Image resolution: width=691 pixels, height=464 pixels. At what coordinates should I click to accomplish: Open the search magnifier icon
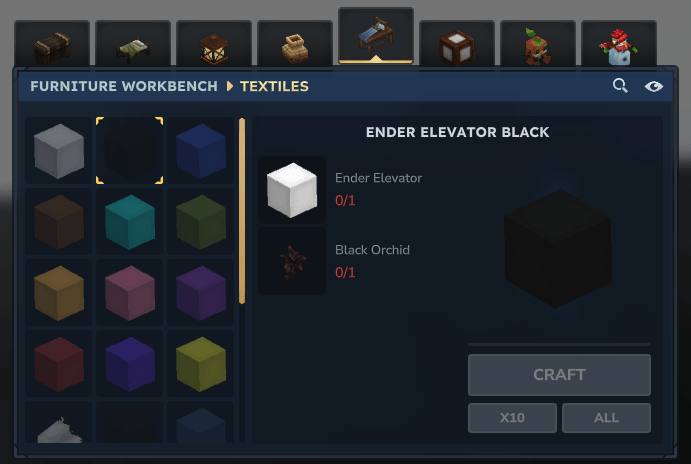coord(620,85)
